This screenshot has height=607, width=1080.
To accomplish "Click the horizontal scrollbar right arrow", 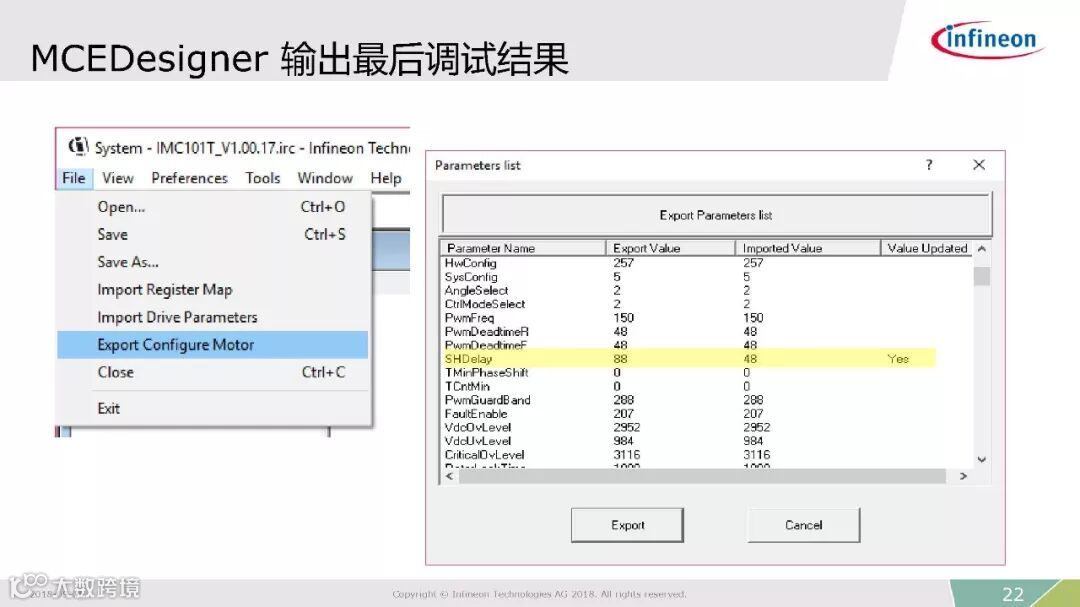I will (x=963, y=476).
